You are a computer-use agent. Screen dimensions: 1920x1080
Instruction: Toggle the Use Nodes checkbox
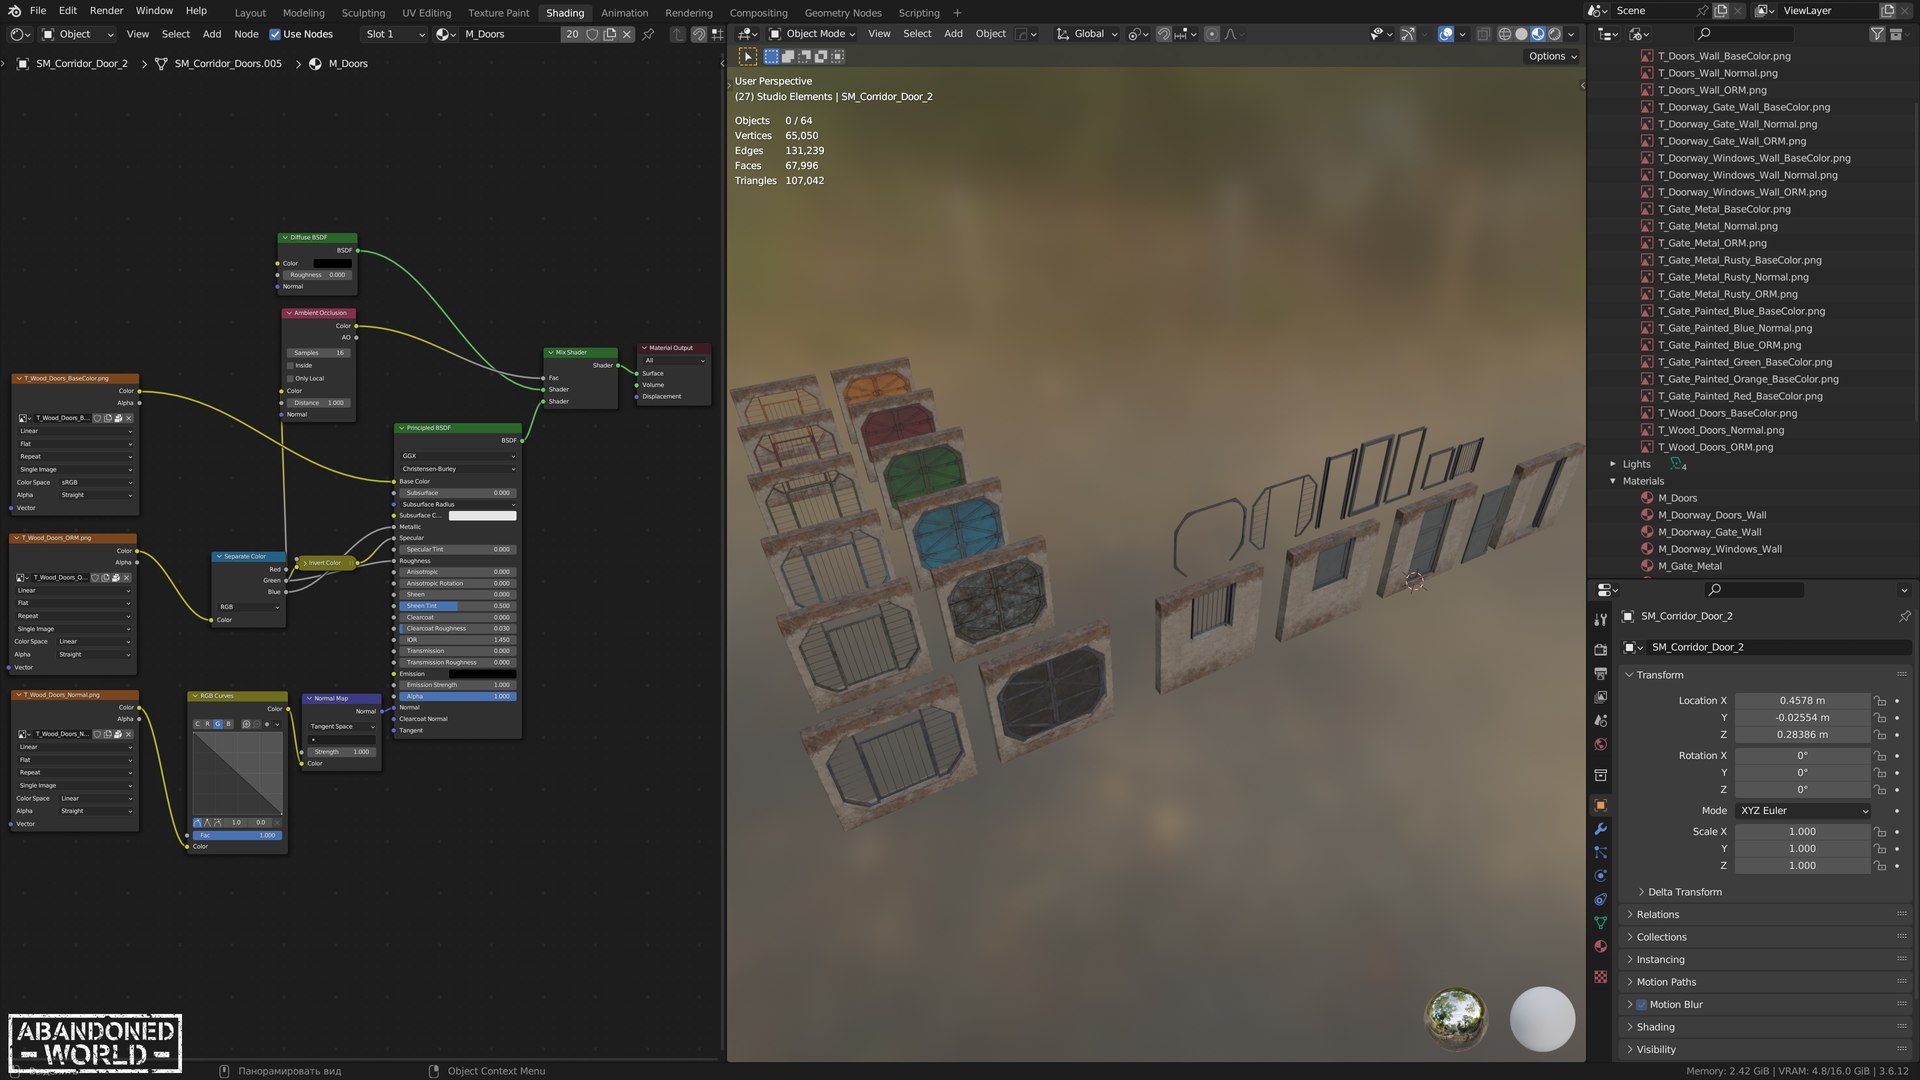(275, 34)
